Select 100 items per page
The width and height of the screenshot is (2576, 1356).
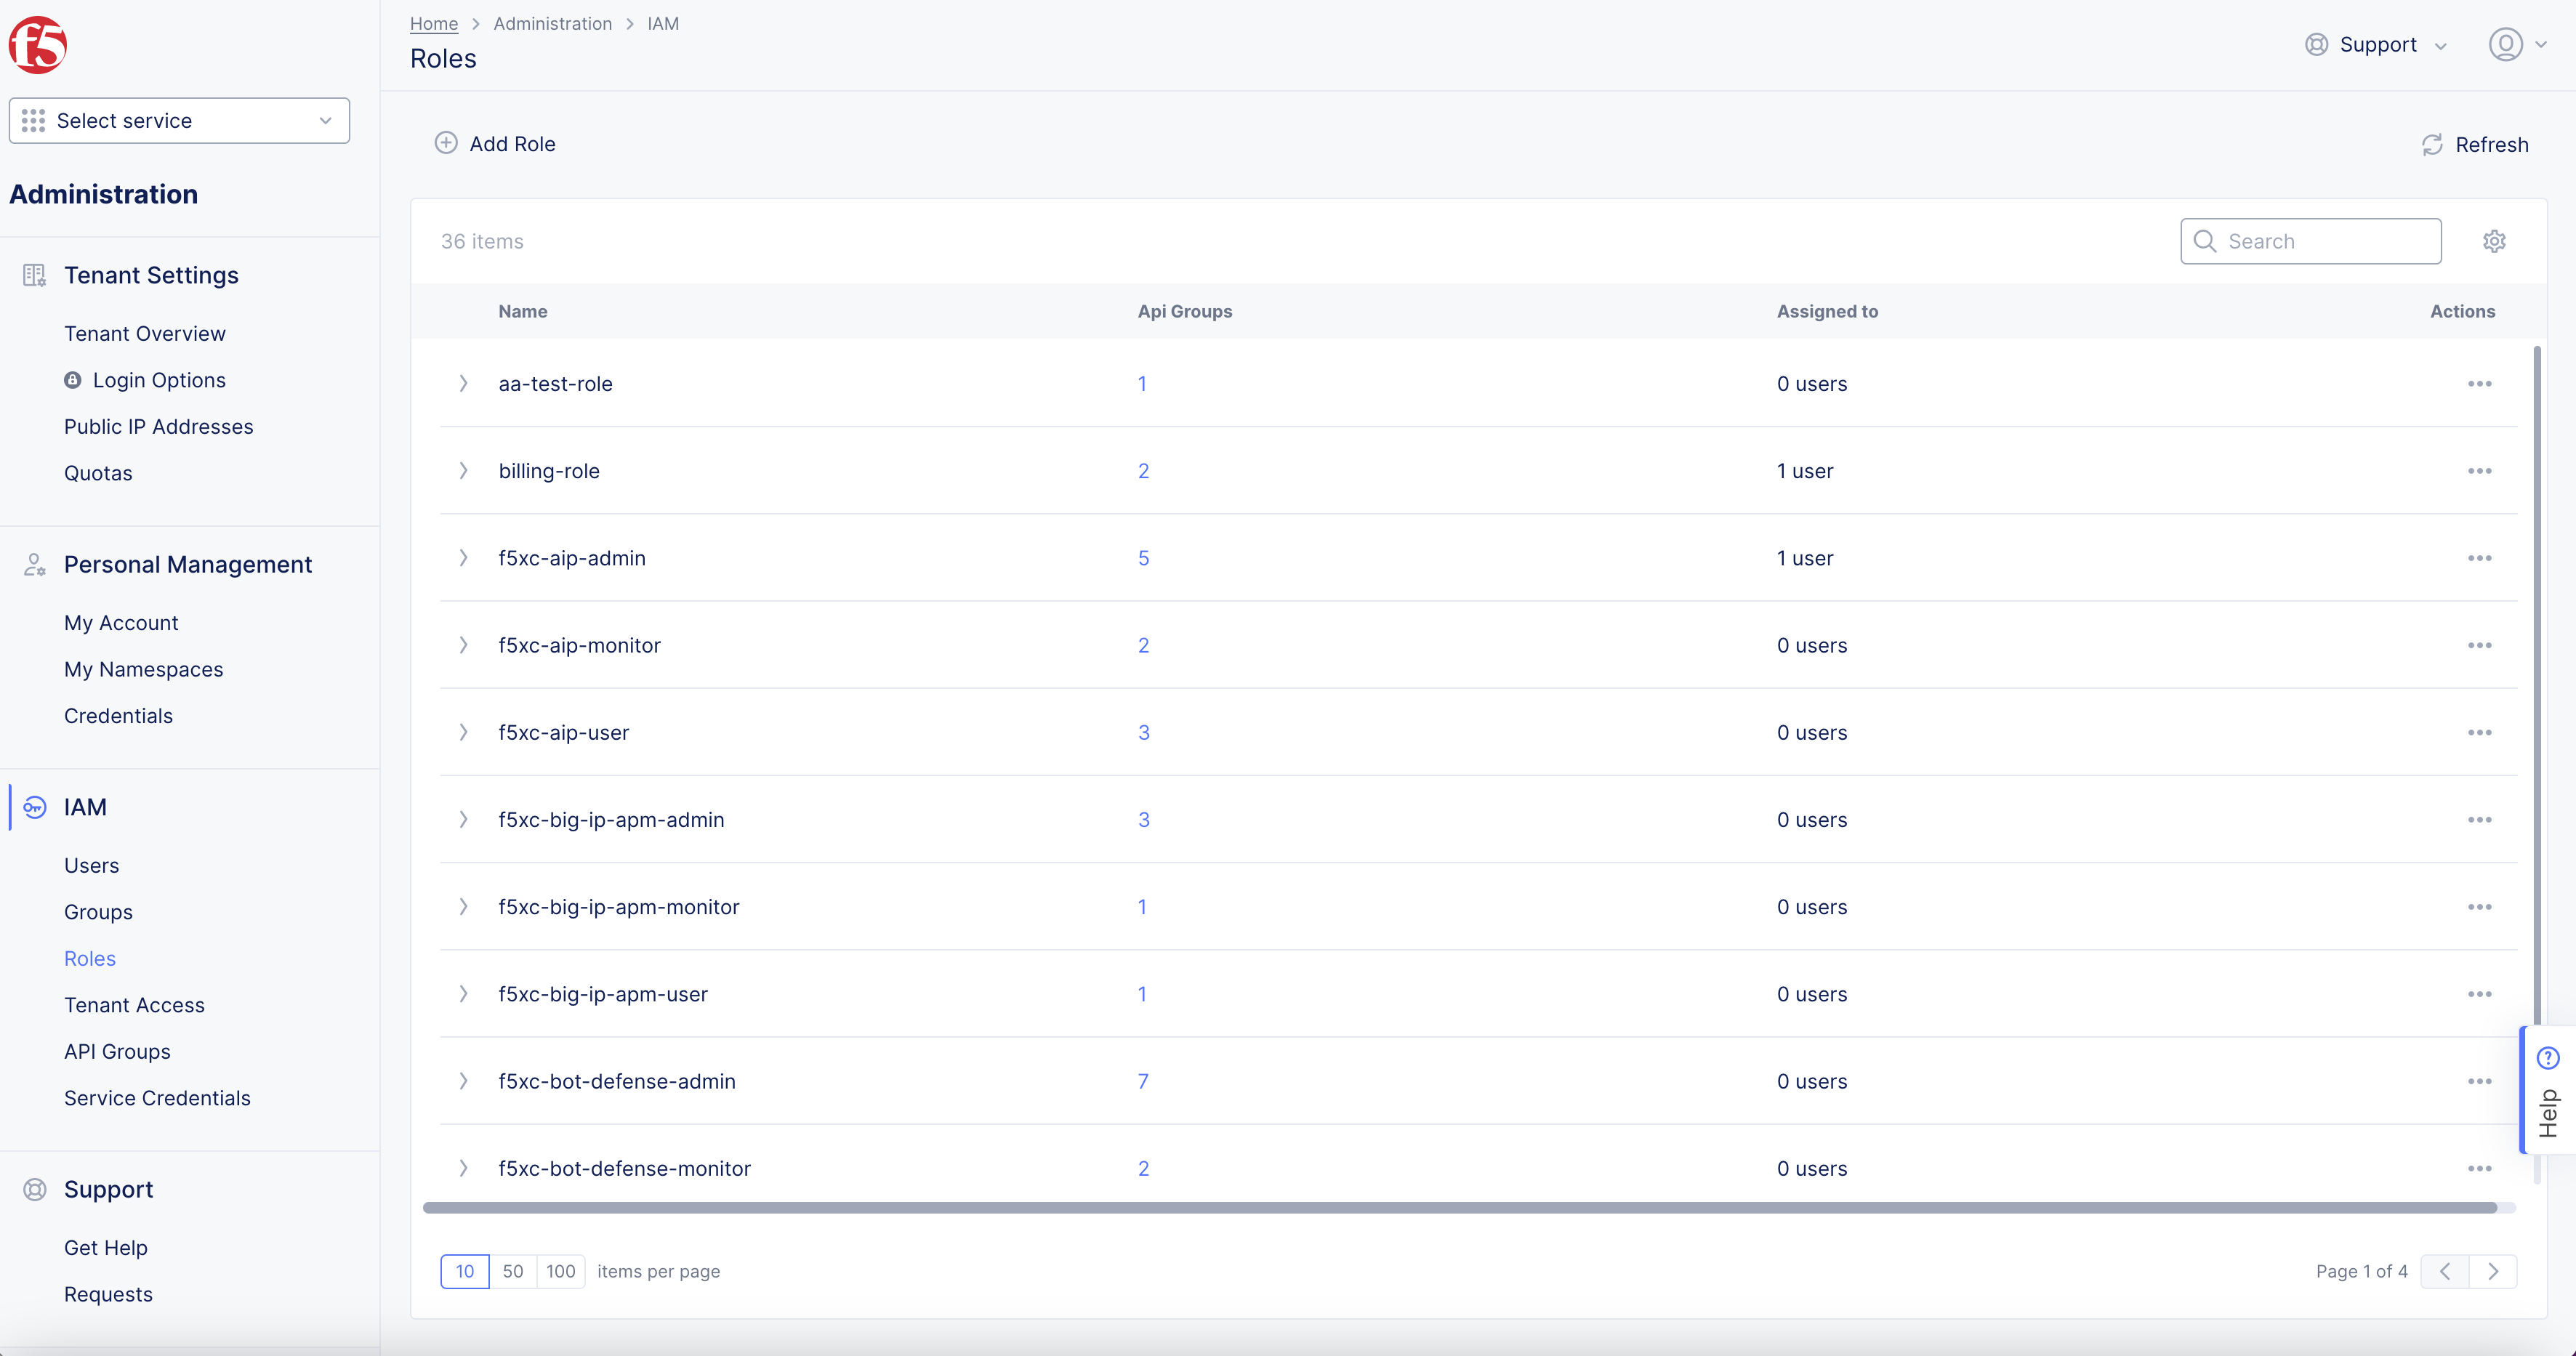tap(560, 1271)
